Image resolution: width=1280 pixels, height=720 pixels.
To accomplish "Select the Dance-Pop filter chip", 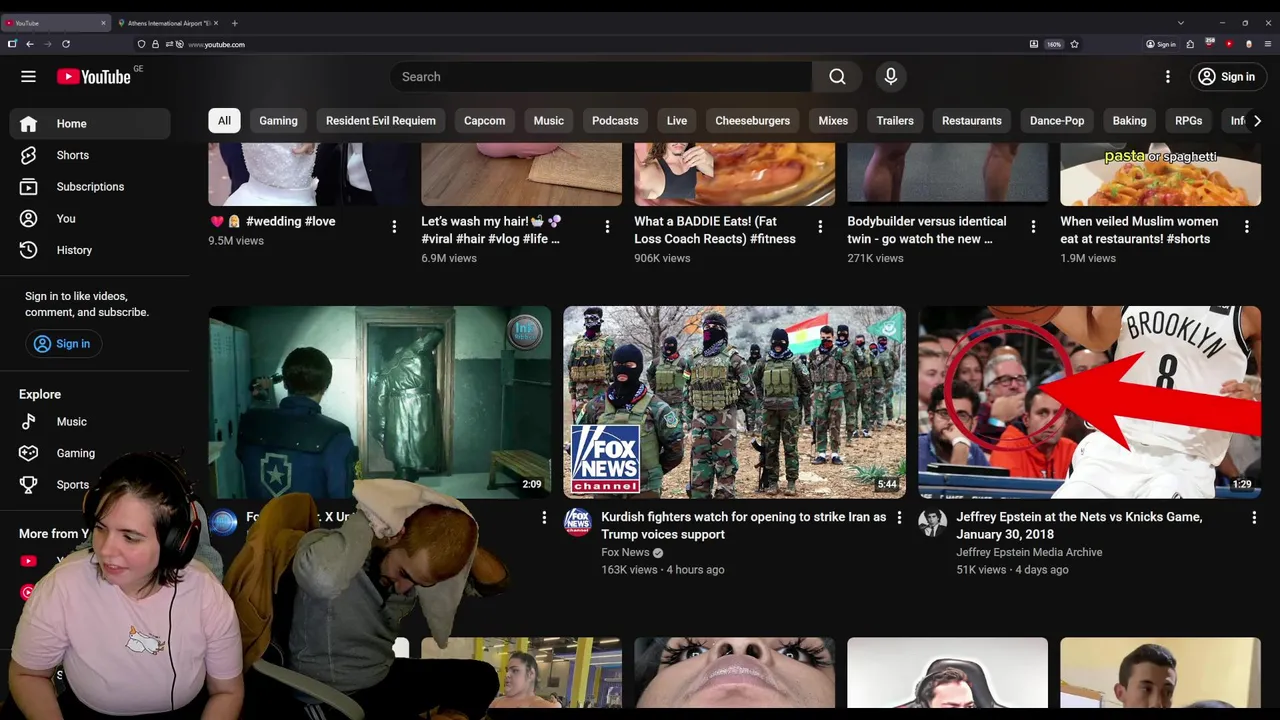I will click(x=1057, y=121).
